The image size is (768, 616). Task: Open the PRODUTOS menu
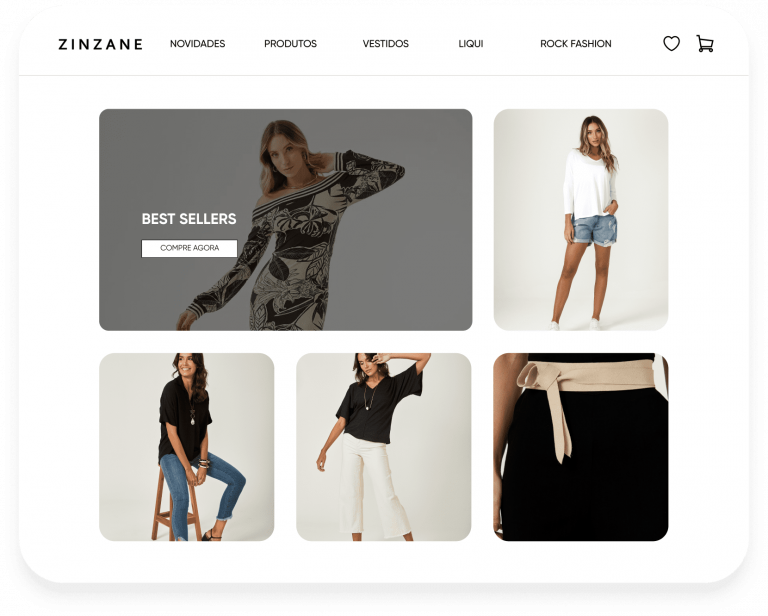(x=290, y=44)
